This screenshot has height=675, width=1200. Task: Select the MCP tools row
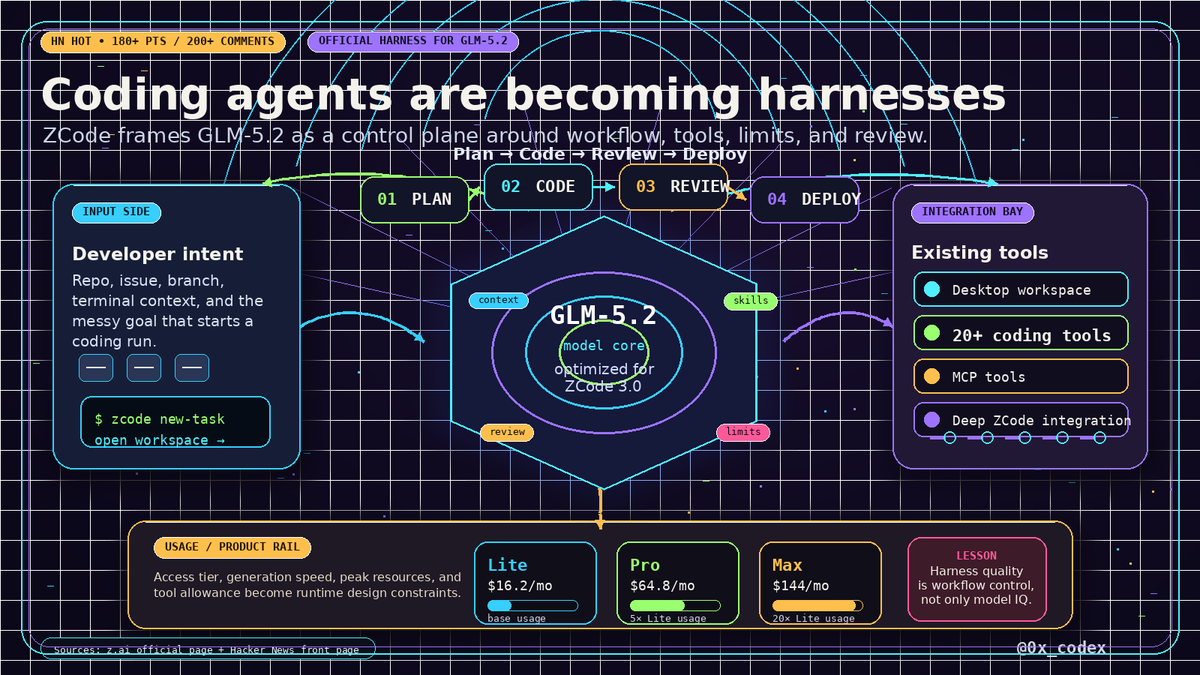click(1021, 377)
